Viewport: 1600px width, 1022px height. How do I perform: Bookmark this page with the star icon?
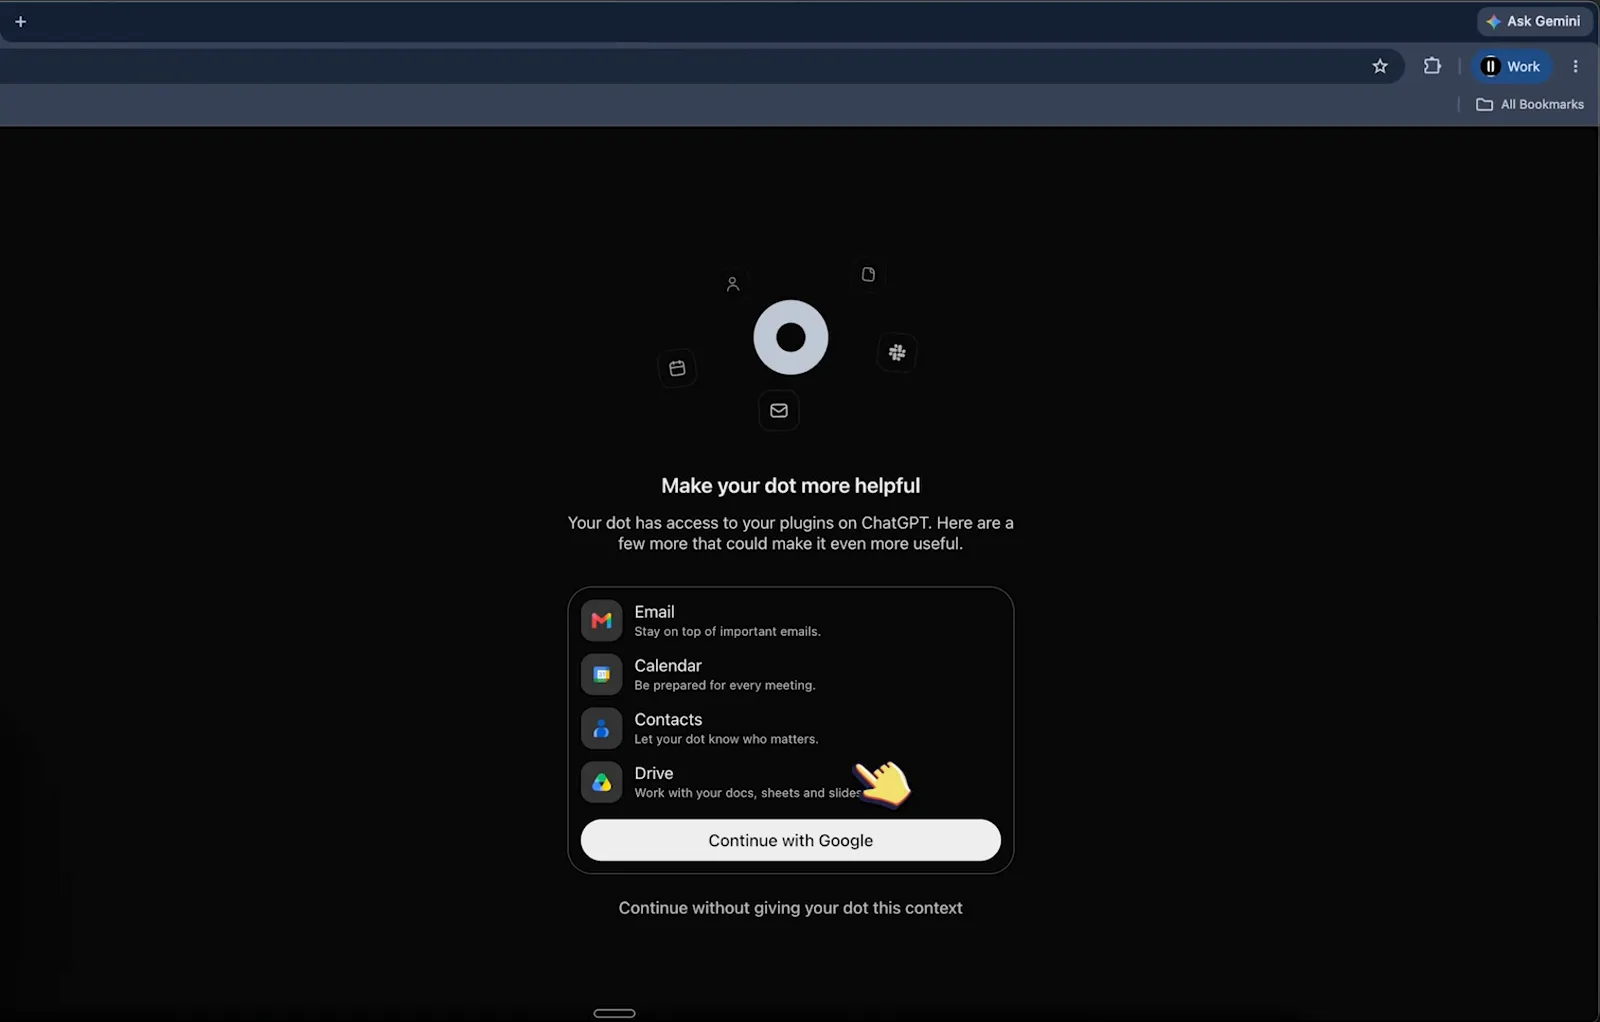[x=1380, y=66]
